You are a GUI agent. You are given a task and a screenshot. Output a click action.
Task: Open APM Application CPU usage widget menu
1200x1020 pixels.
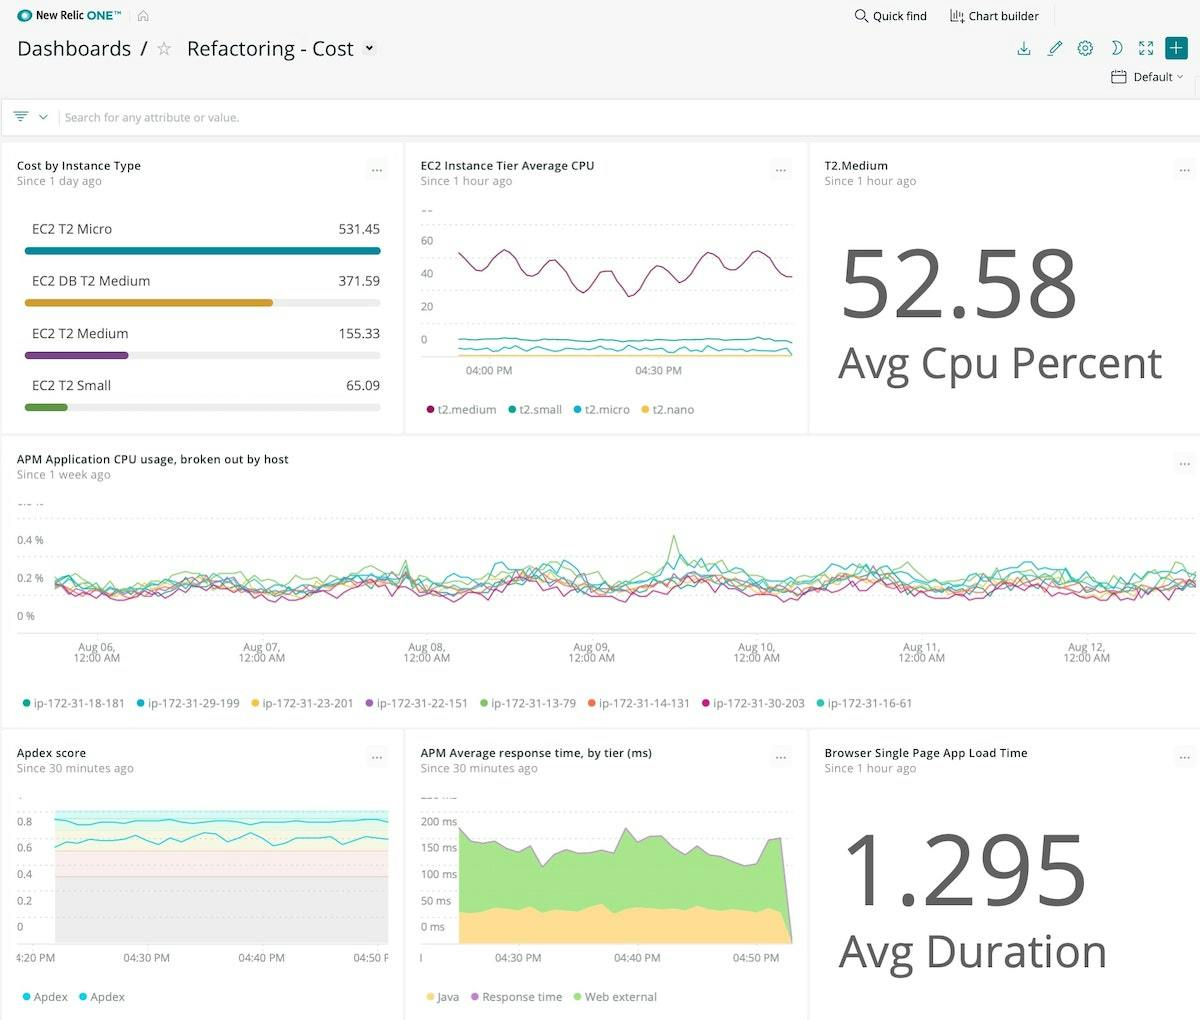[1185, 464]
